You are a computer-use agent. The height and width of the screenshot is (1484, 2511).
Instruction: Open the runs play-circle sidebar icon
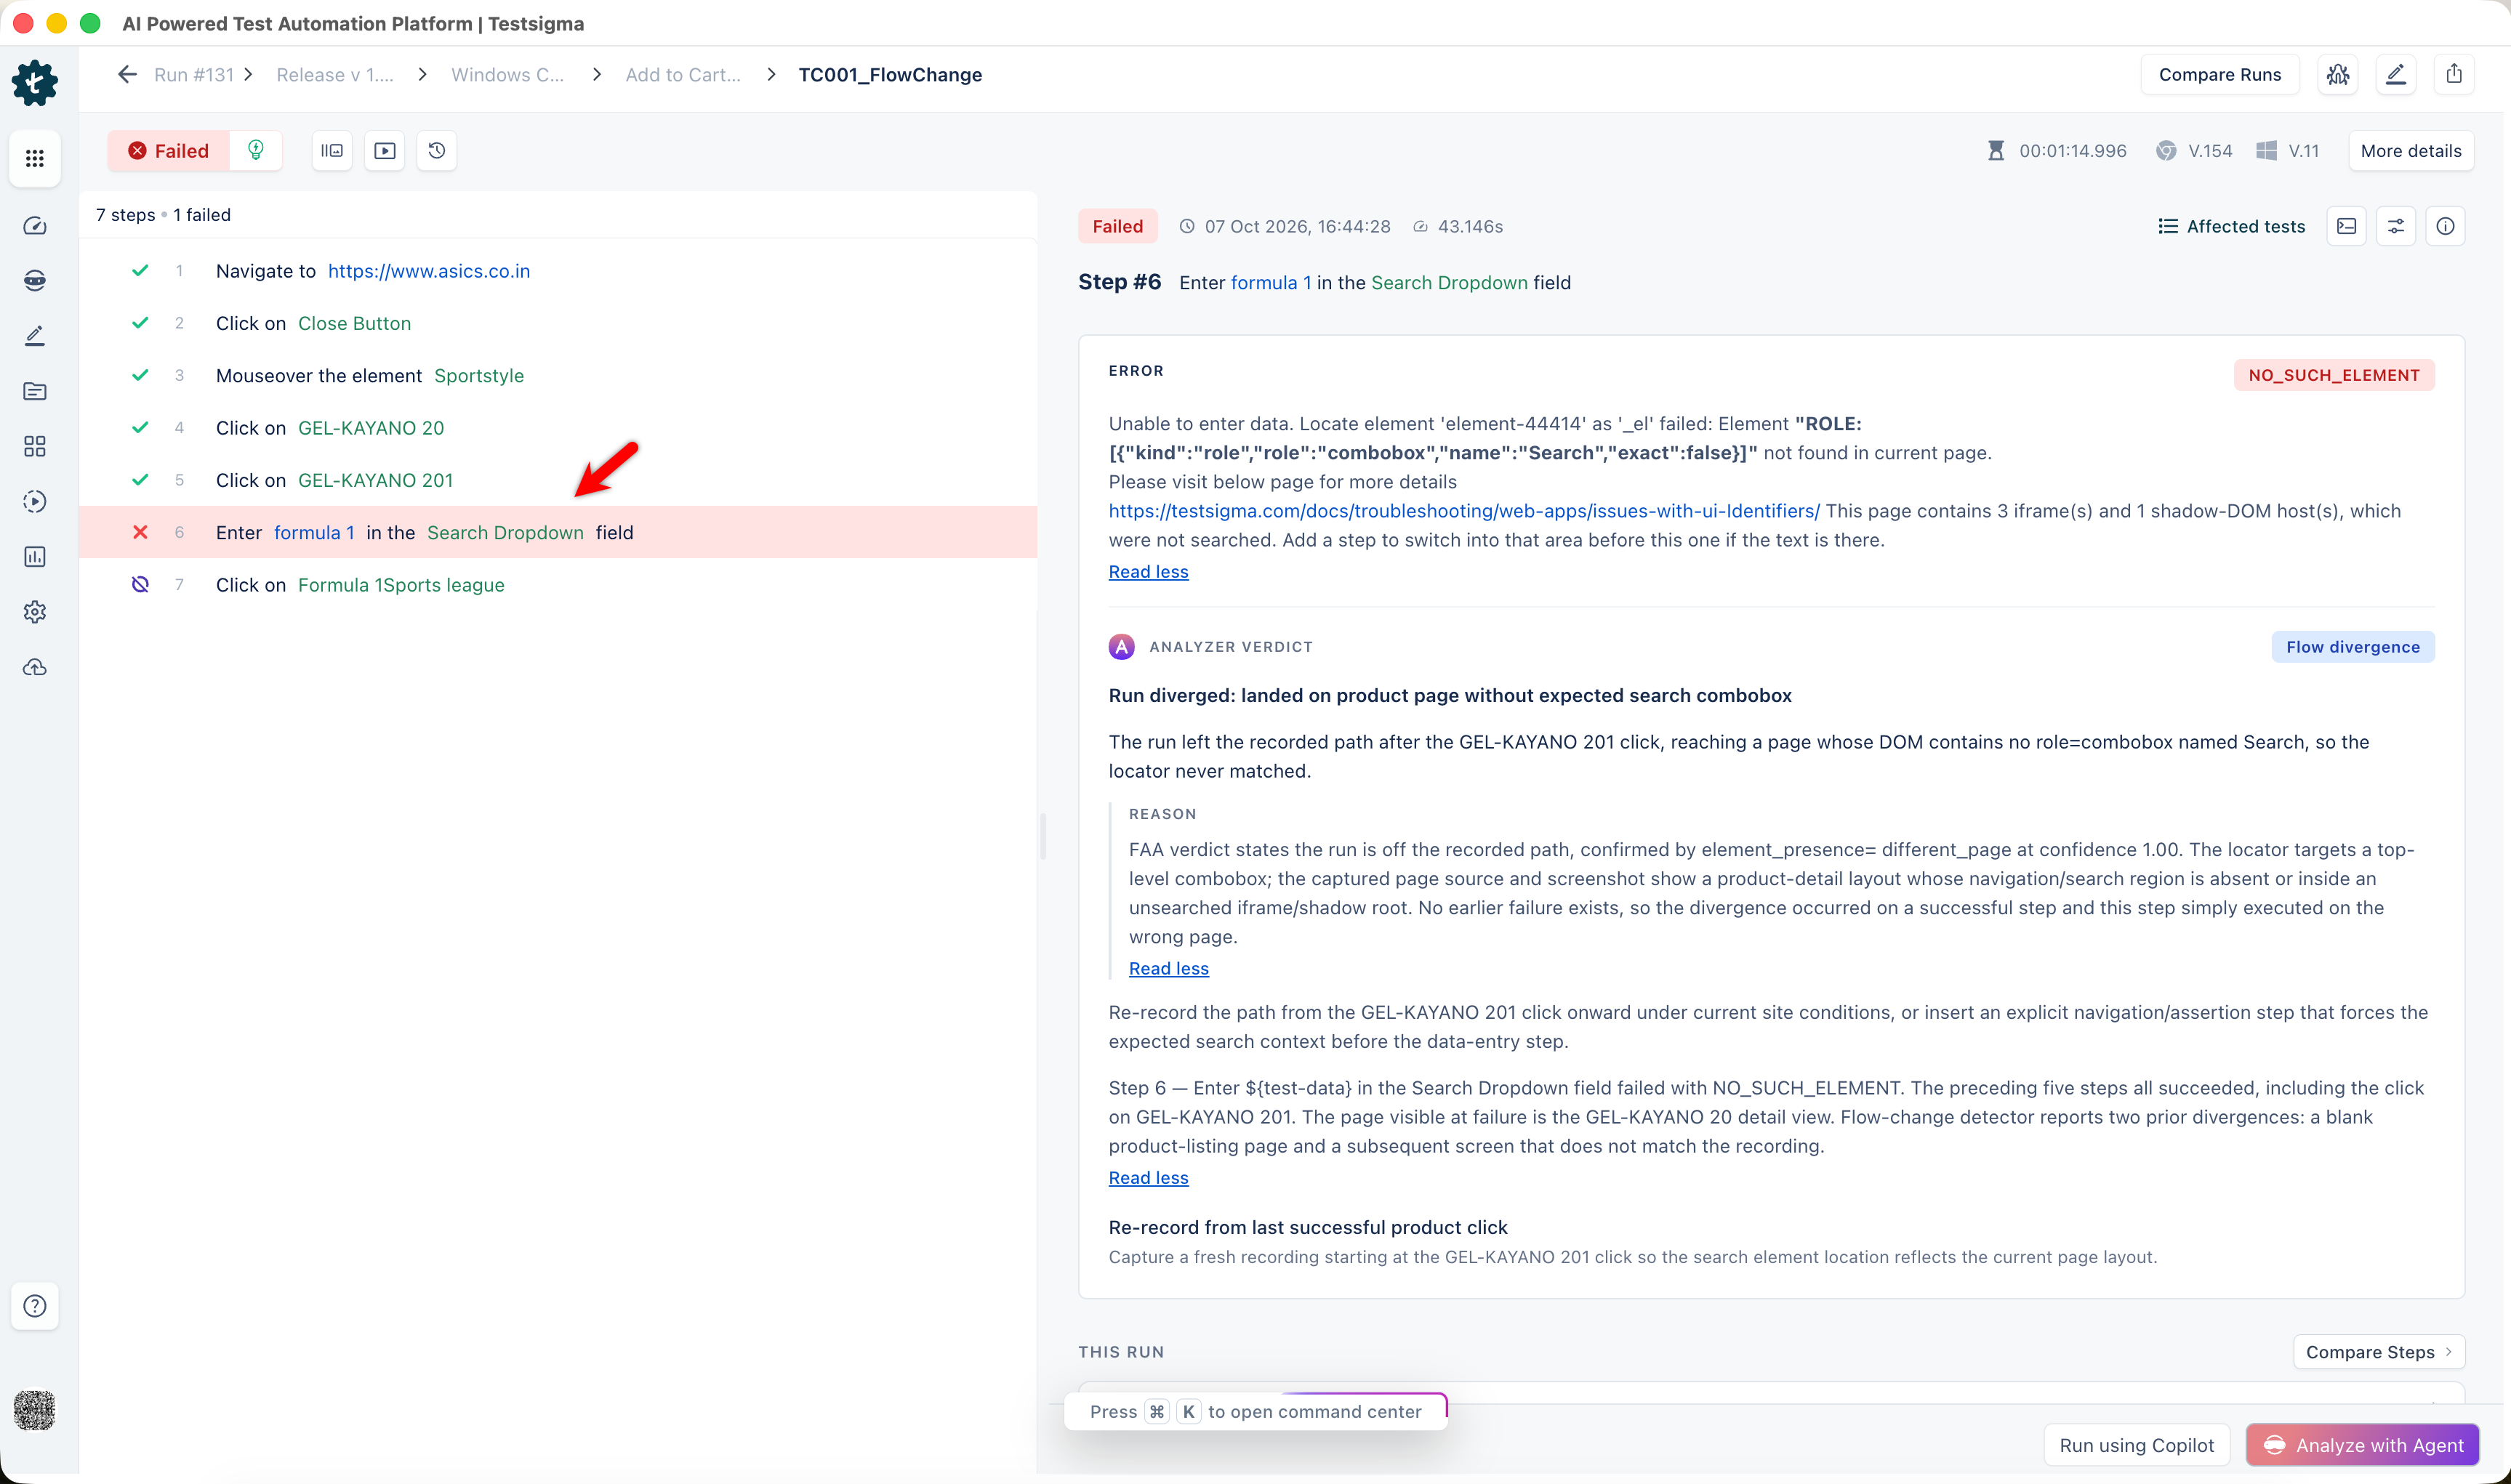tap(35, 502)
